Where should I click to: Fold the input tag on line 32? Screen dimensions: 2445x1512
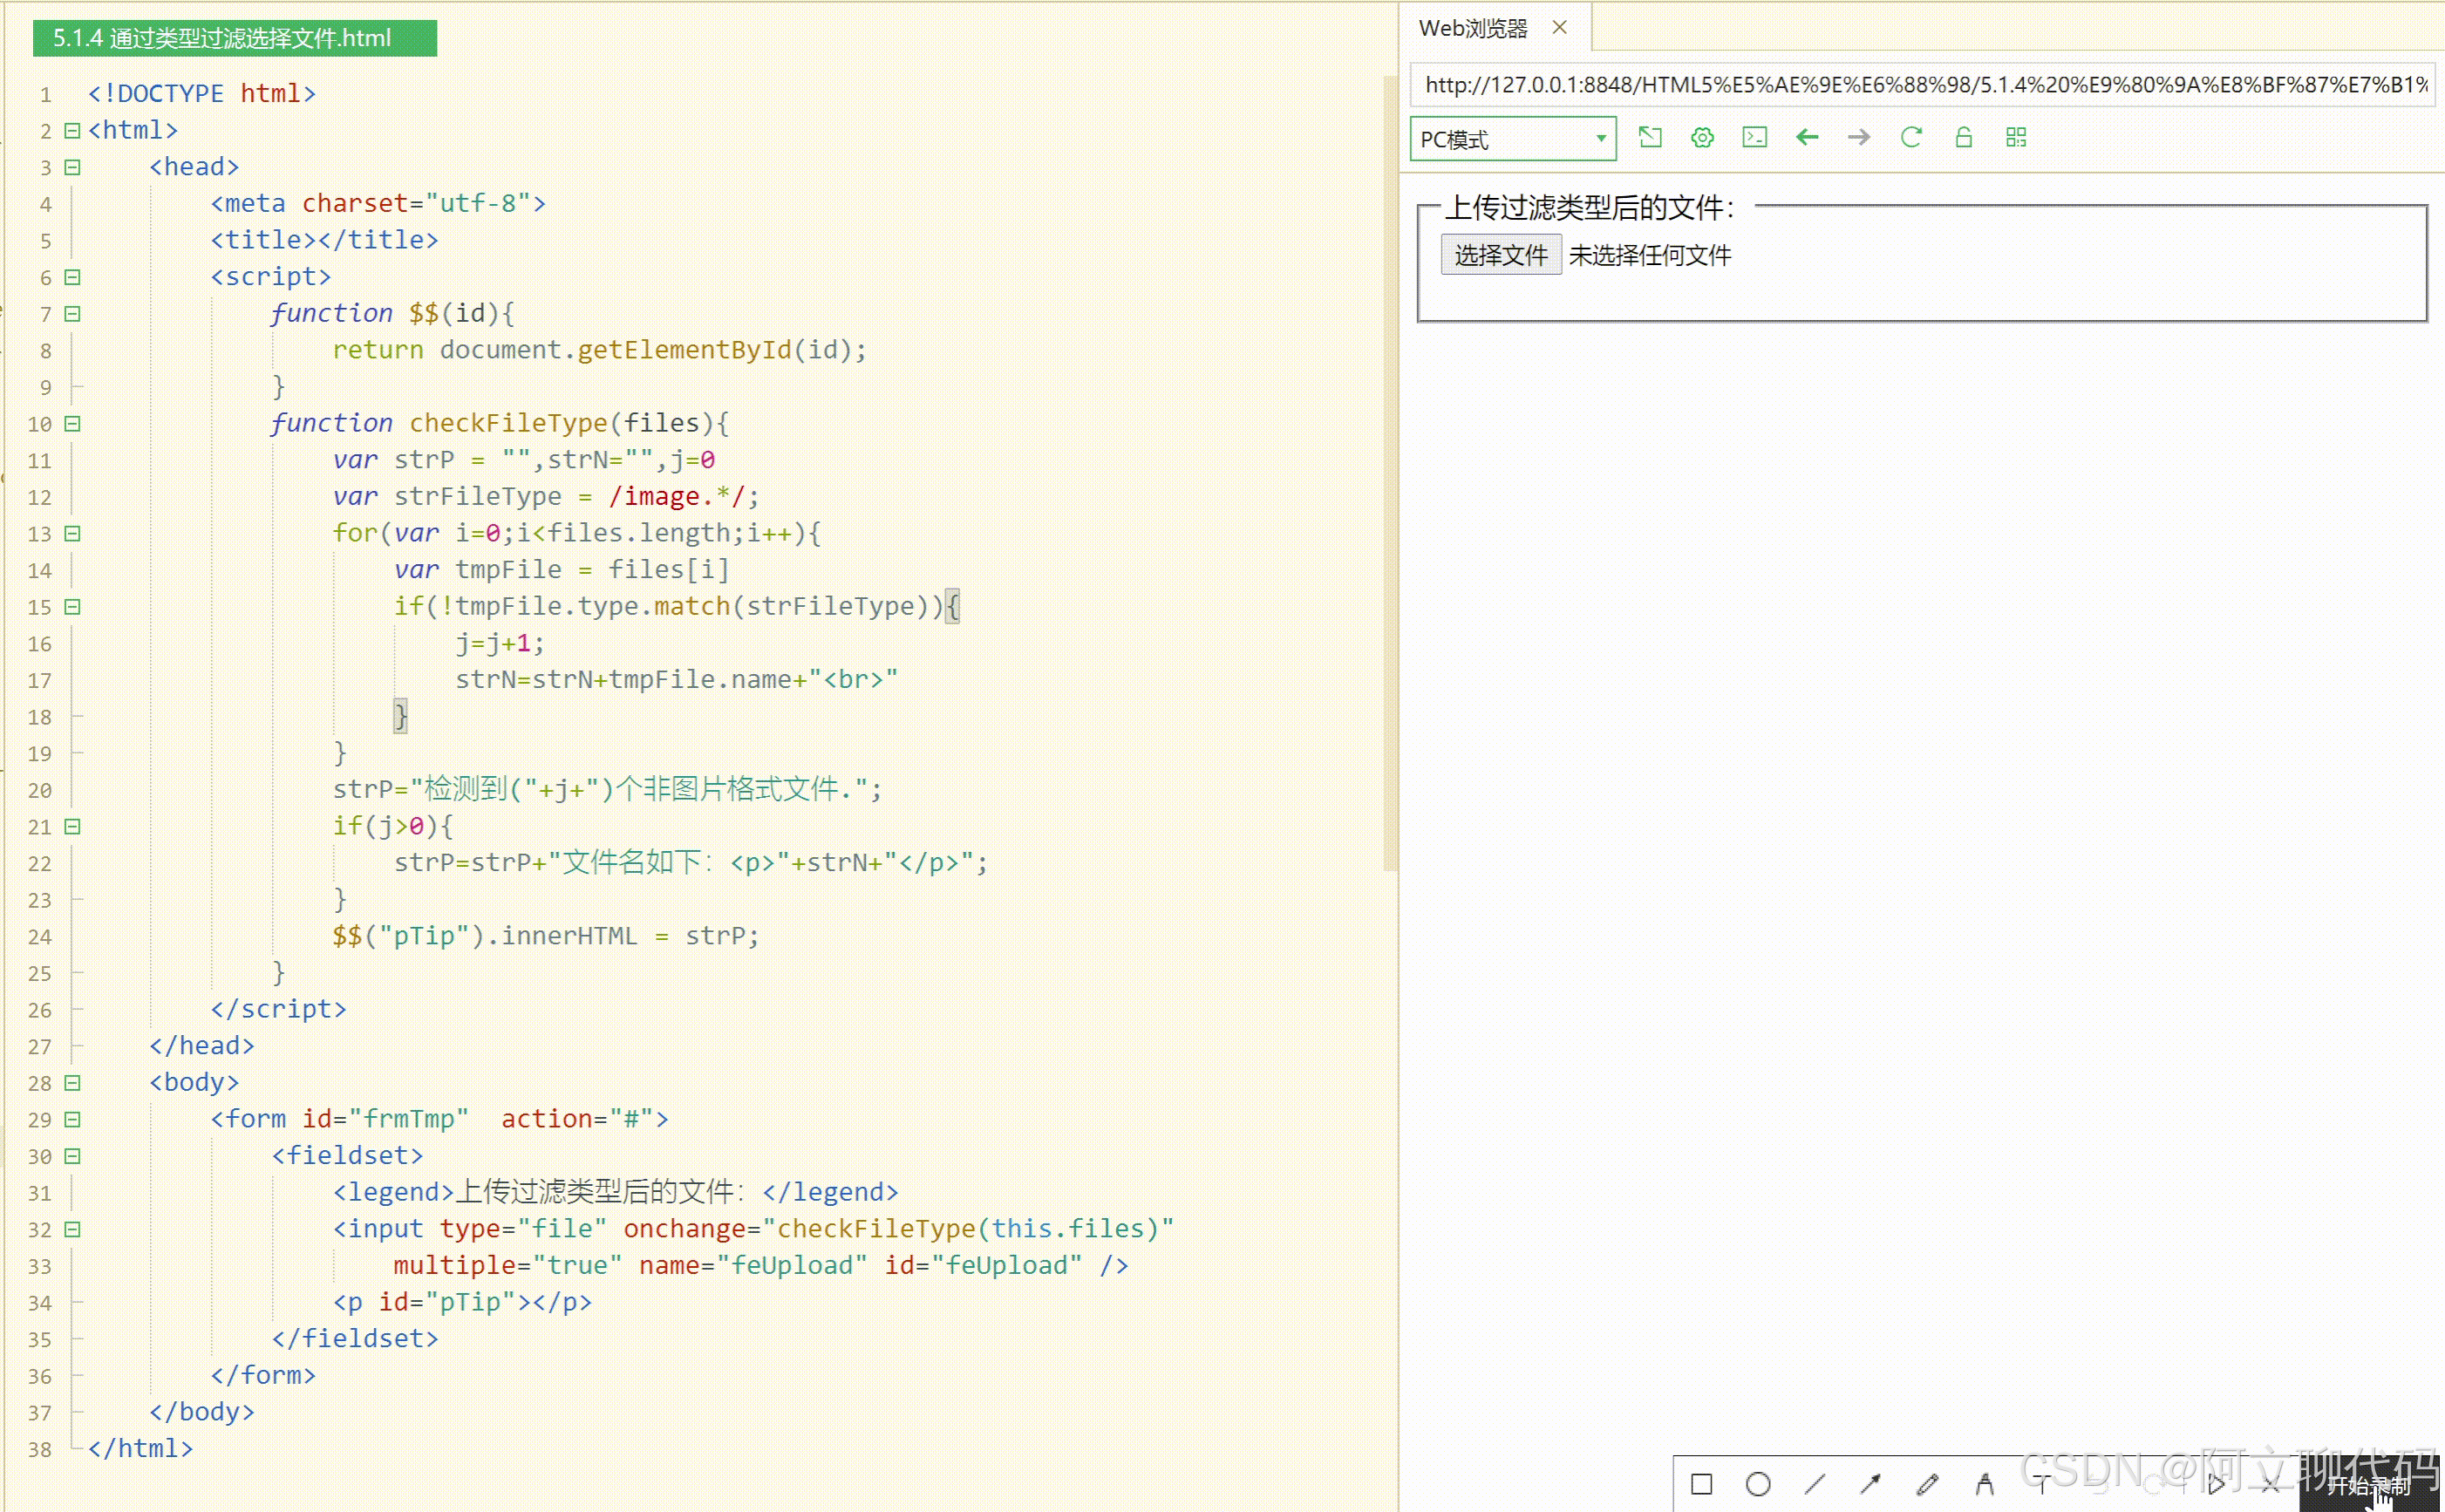pos(72,1229)
